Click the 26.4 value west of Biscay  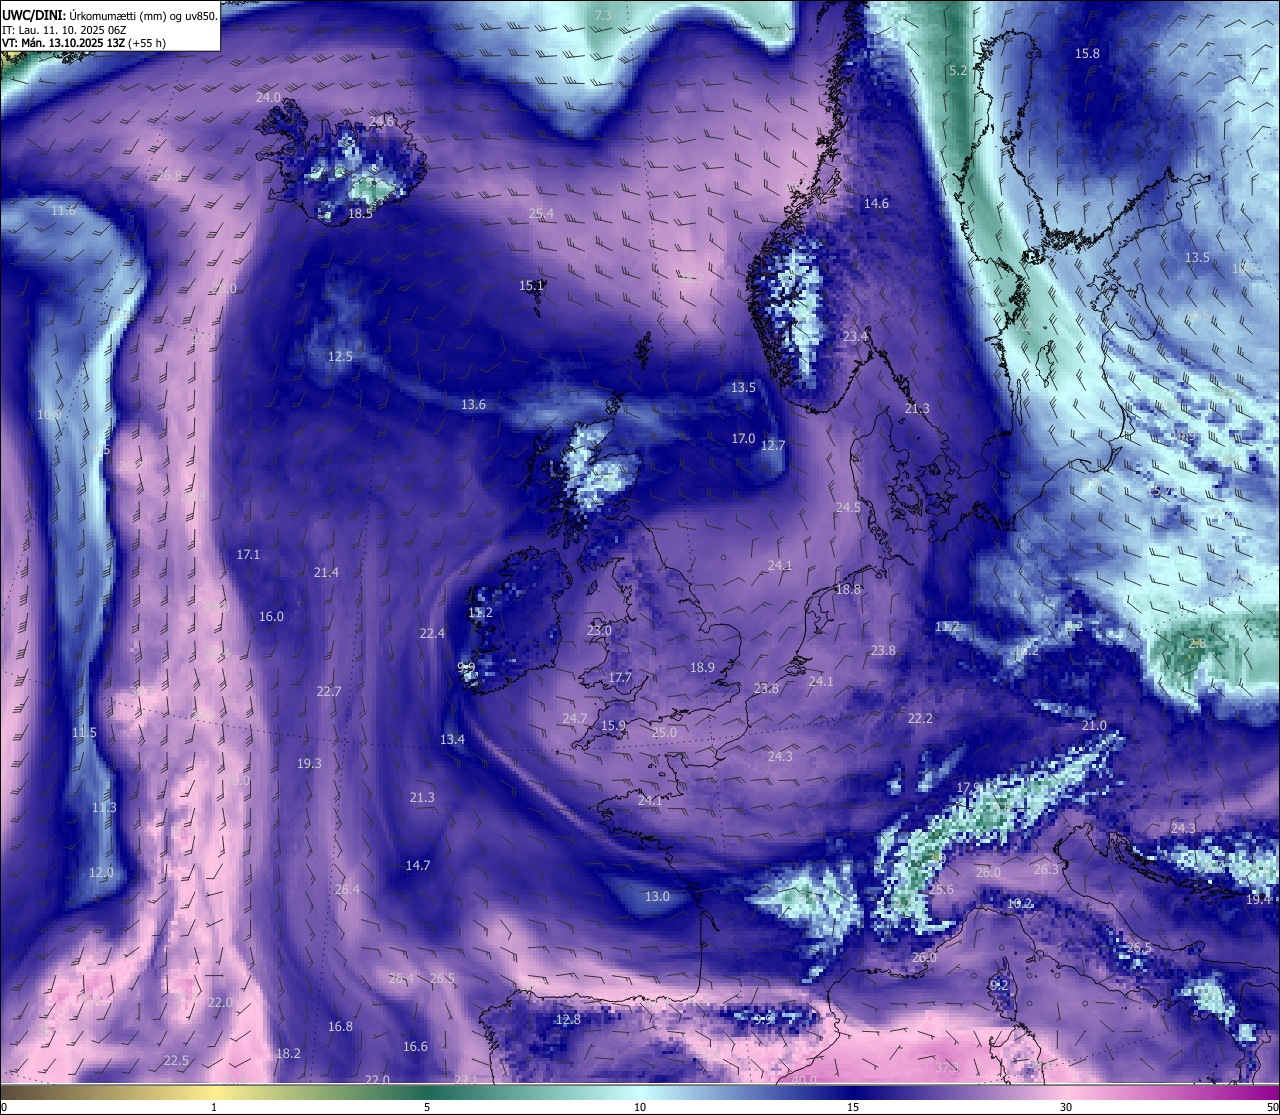click(347, 889)
